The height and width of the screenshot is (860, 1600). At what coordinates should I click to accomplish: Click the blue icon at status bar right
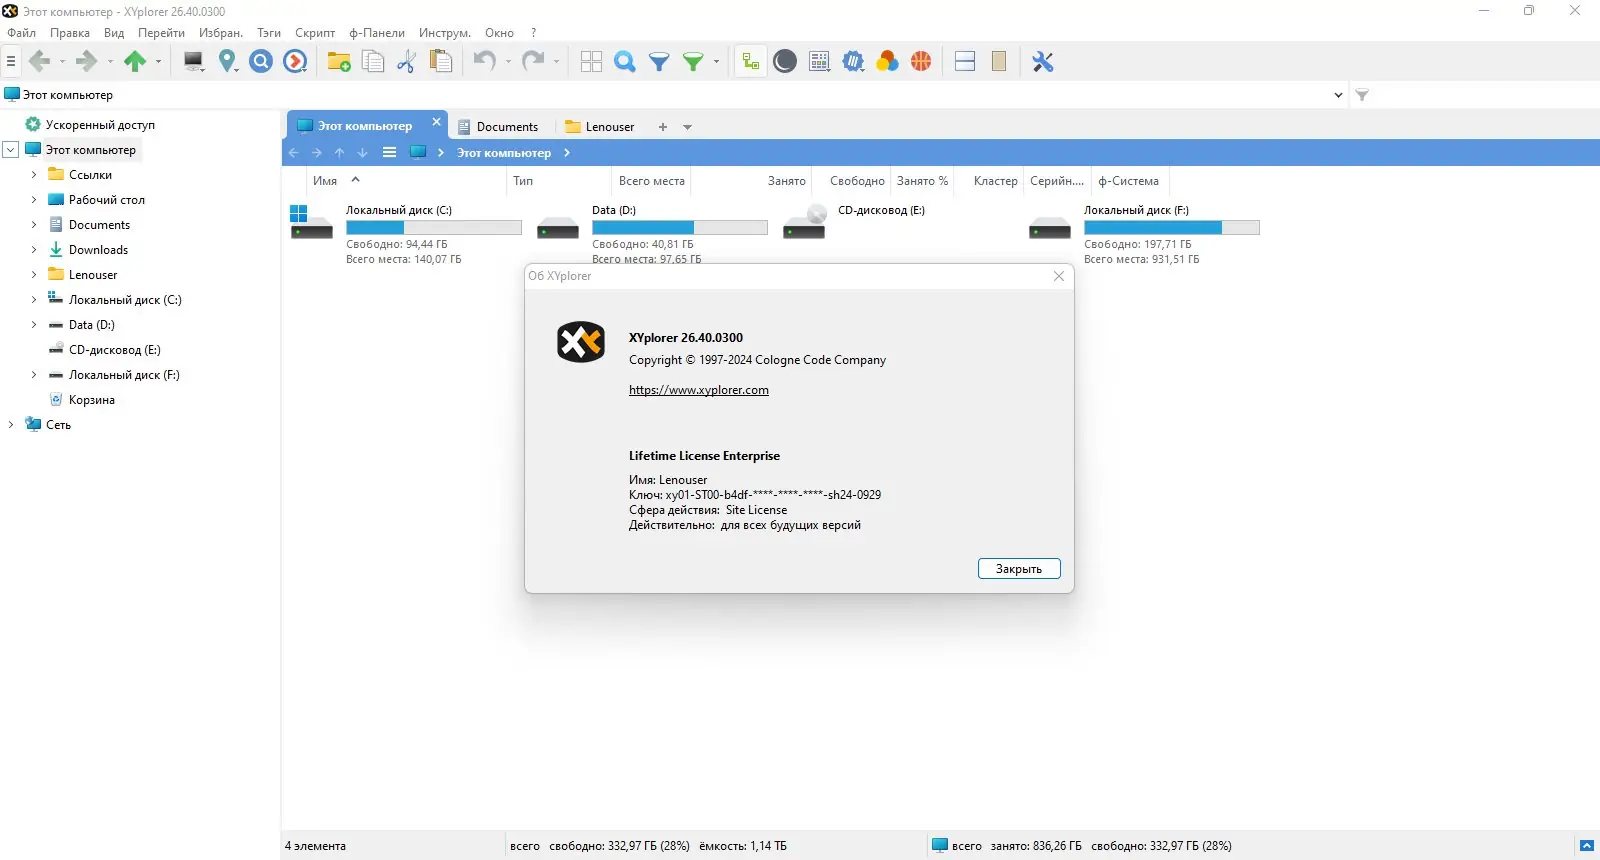click(x=1586, y=846)
